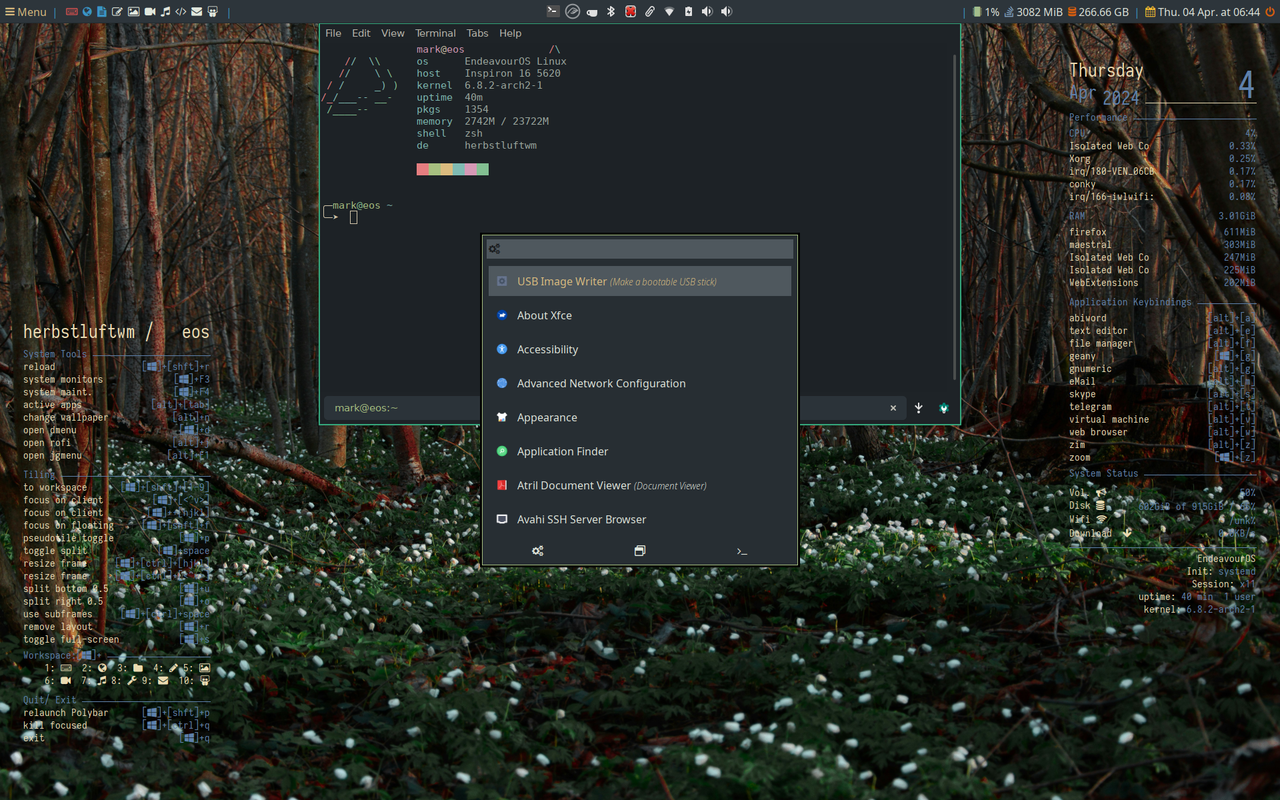Click the Bluetooth icon in the tray

(x=610, y=11)
